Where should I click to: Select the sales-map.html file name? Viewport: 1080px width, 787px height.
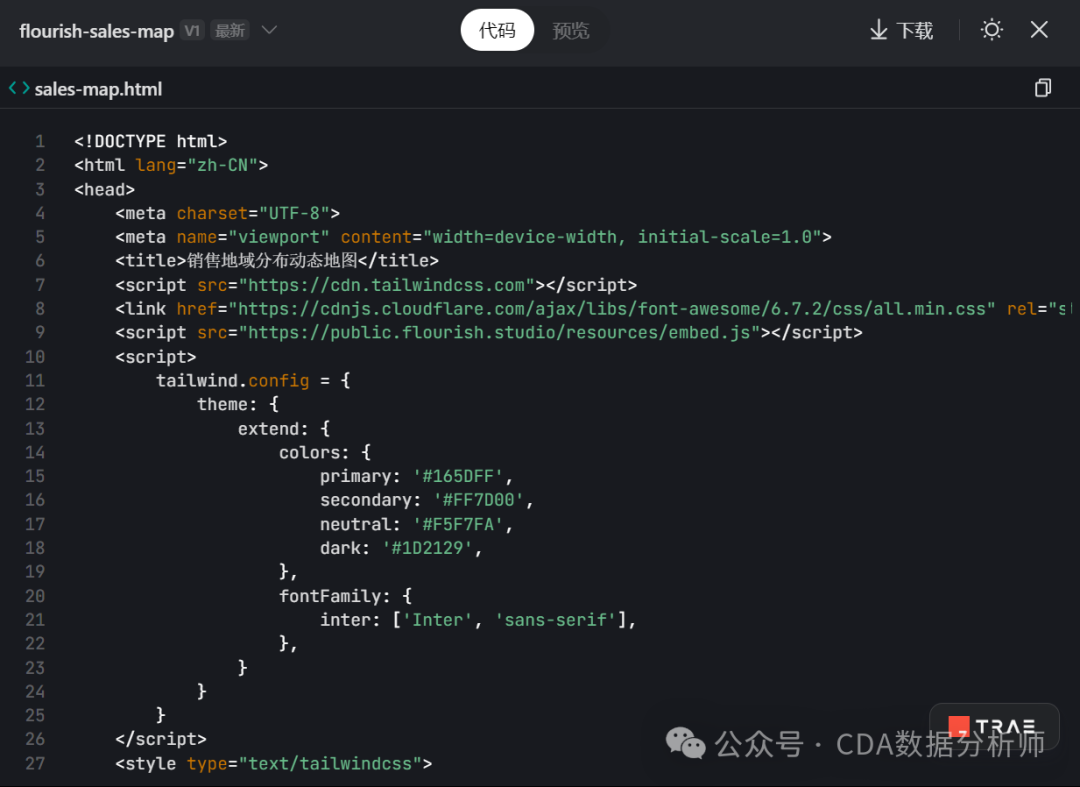point(98,89)
